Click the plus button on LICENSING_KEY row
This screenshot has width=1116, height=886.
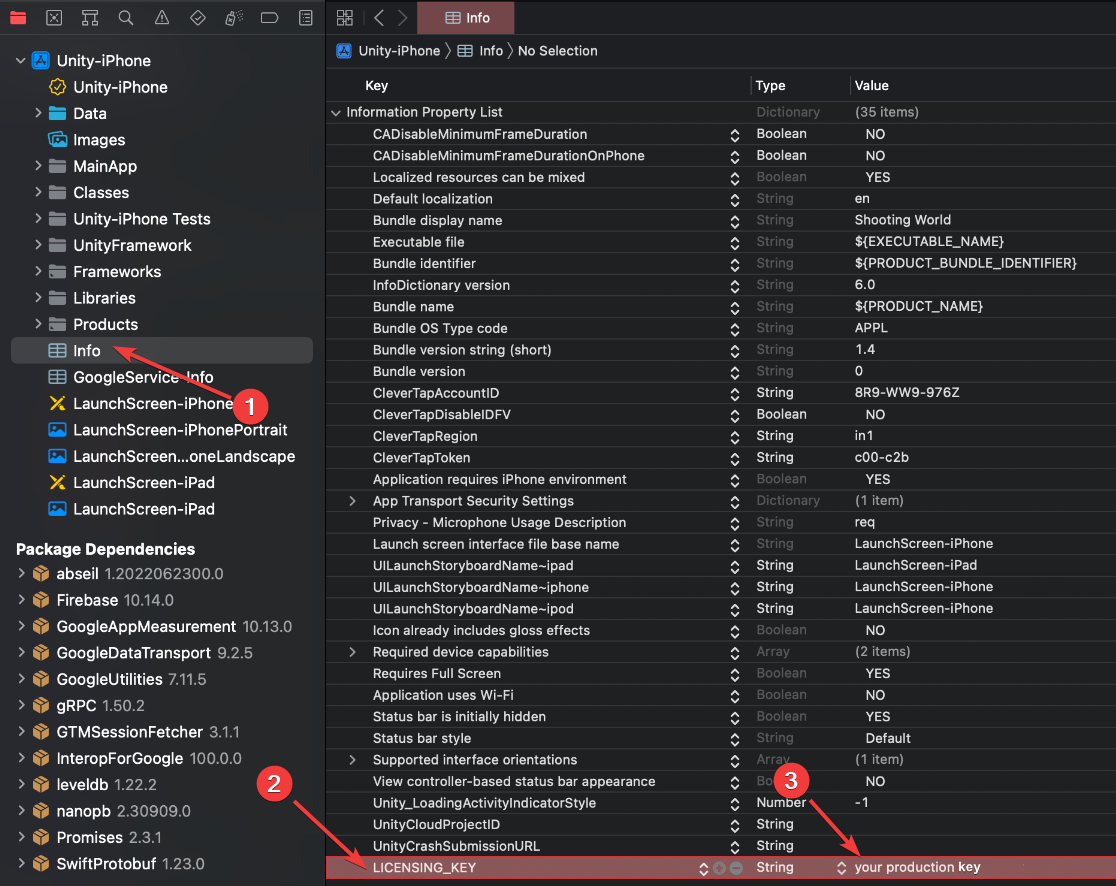720,868
